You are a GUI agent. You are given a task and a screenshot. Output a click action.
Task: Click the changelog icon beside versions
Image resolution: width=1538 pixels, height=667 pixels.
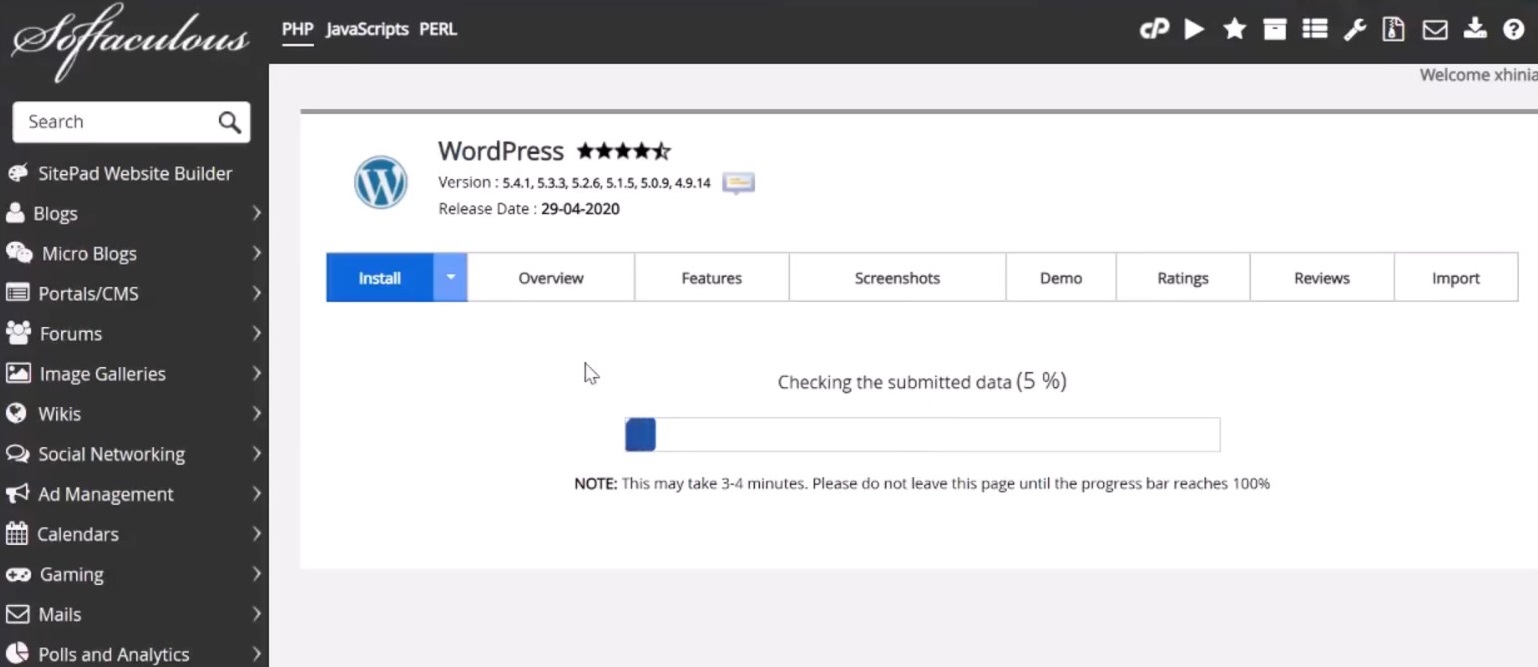coord(739,183)
